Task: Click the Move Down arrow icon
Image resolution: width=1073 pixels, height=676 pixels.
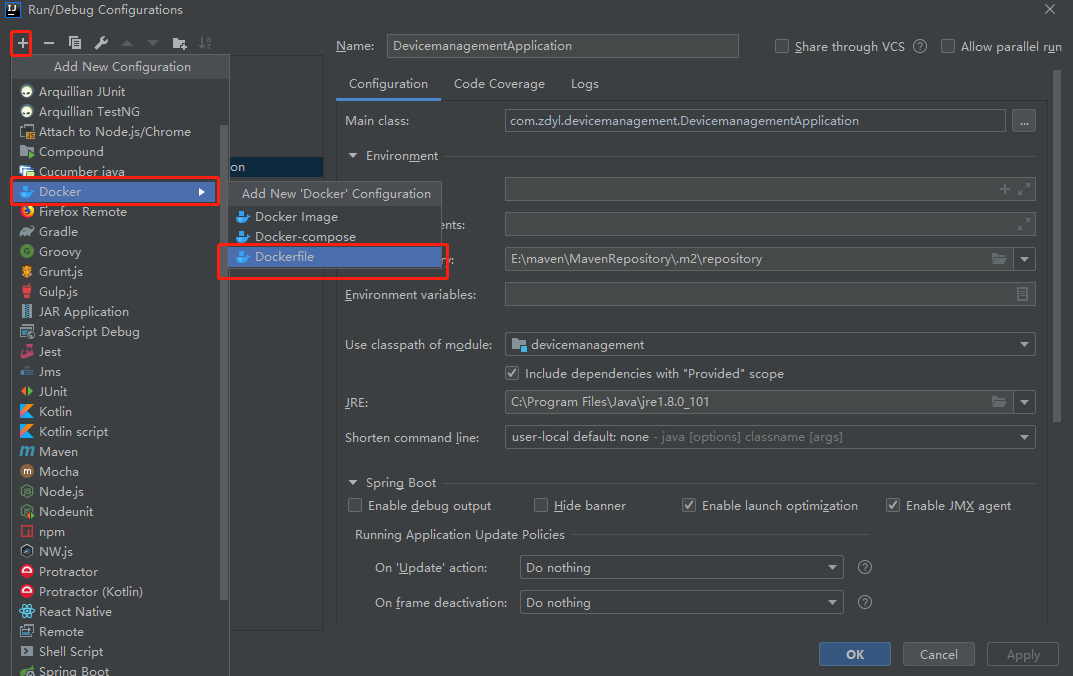Action: tap(153, 43)
